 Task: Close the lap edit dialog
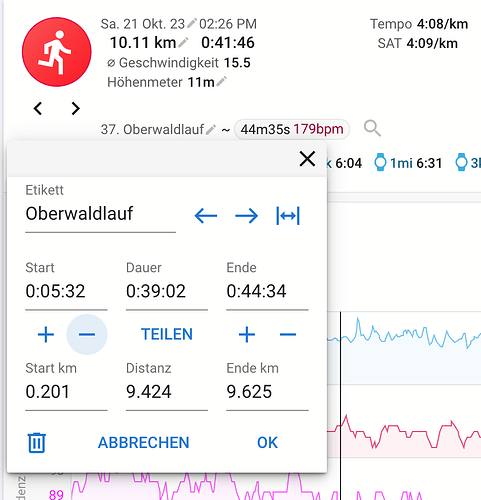point(307,159)
